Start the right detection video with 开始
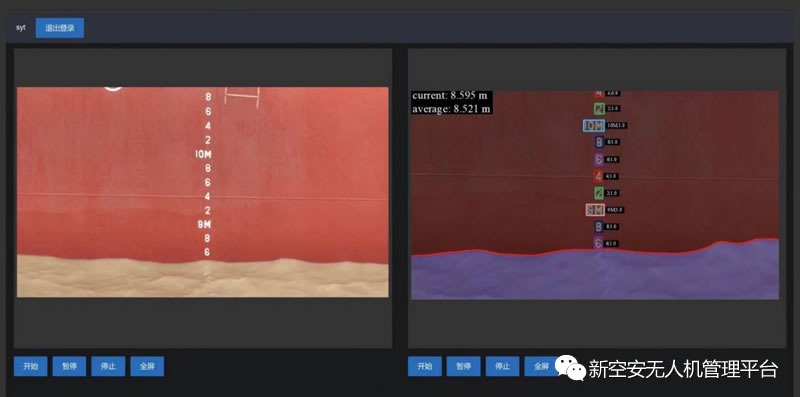Image resolution: width=800 pixels, height=397 pixels. [x=424, y=366]
